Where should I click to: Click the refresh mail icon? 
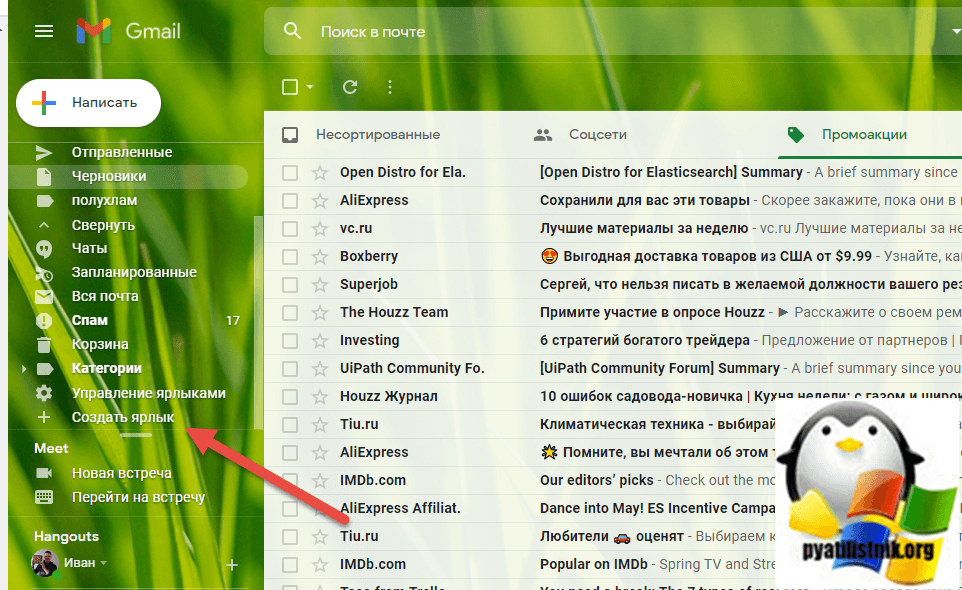coord(350,87)
